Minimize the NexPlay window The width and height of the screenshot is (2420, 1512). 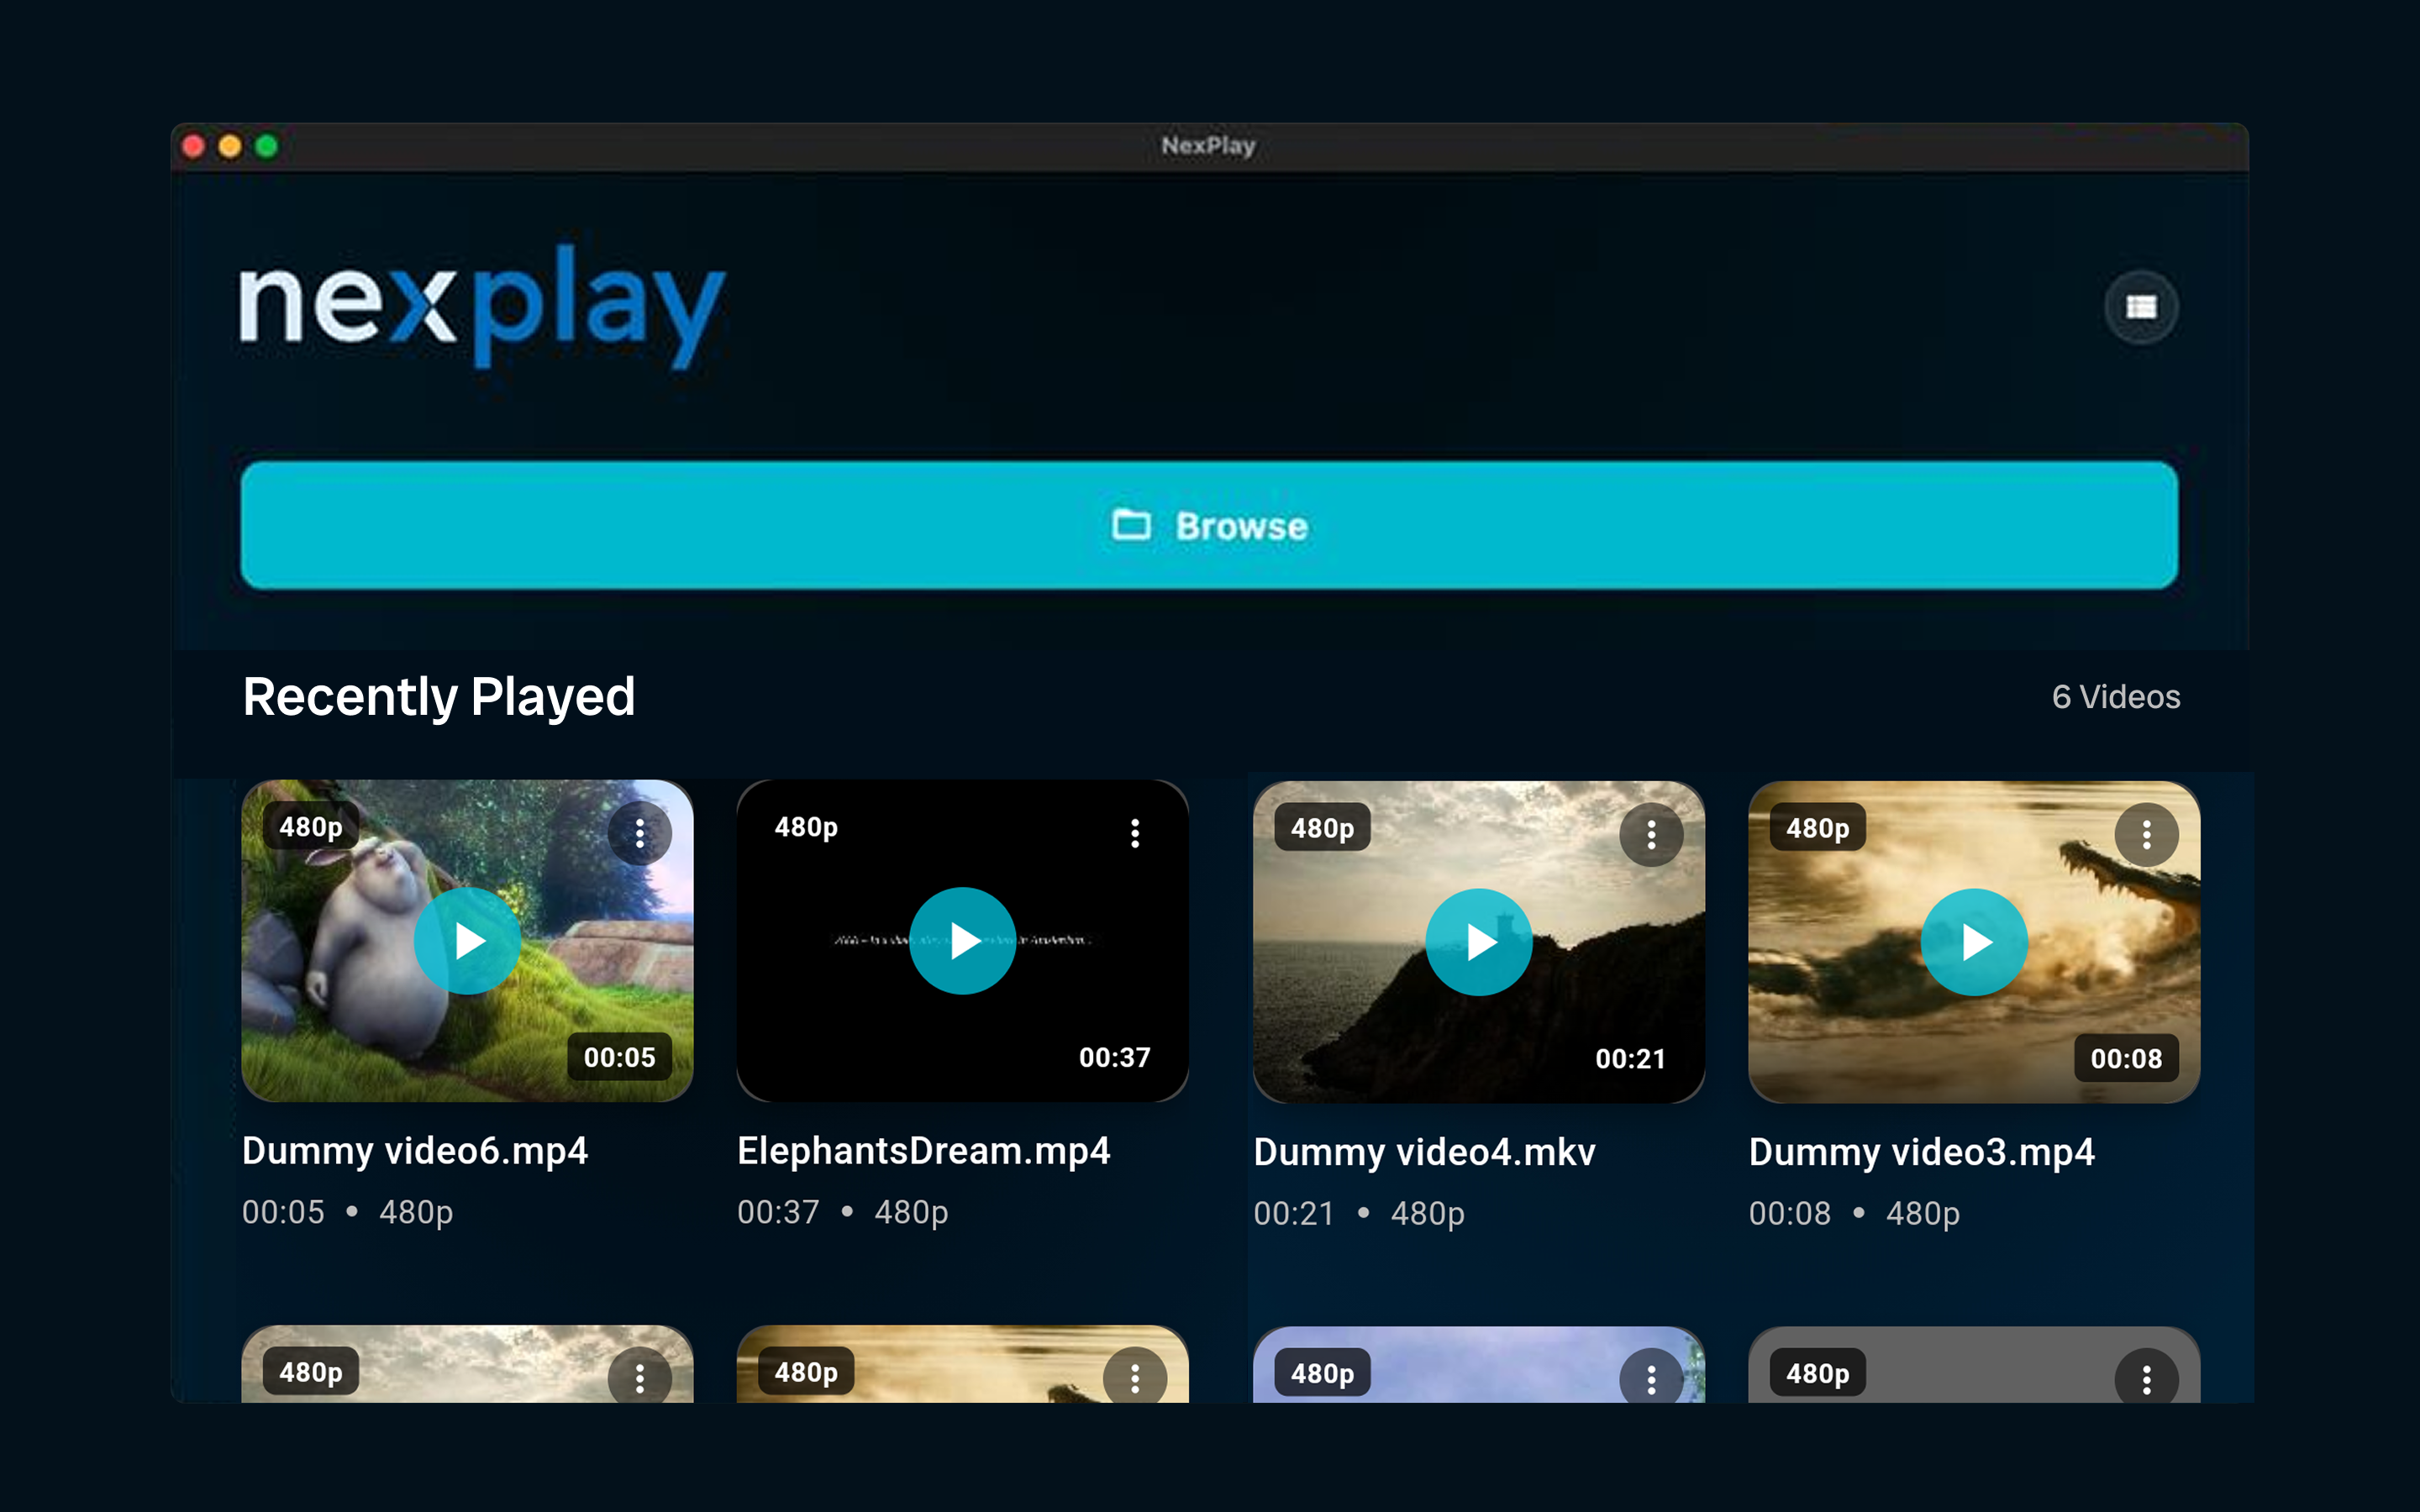[230, 146]
